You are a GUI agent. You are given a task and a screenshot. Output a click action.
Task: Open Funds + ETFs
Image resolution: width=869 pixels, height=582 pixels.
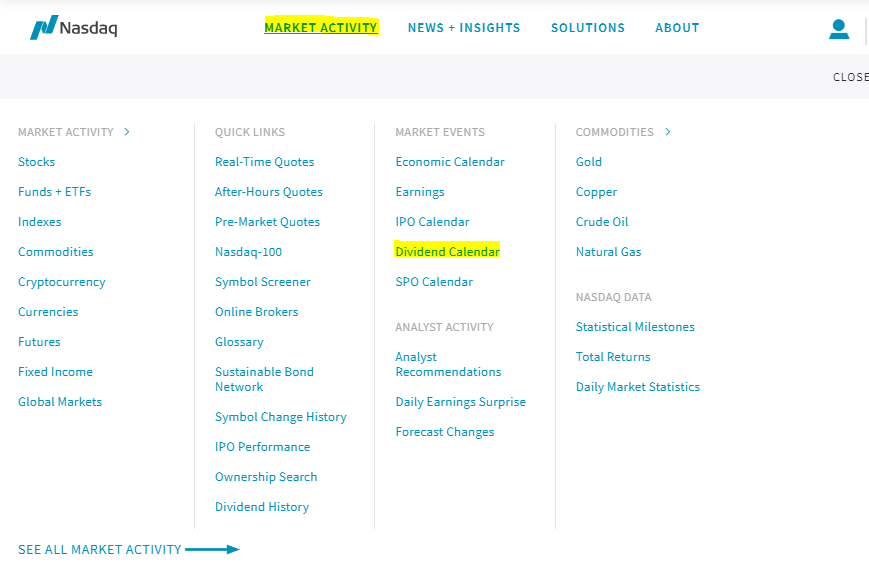coord(54,192)
